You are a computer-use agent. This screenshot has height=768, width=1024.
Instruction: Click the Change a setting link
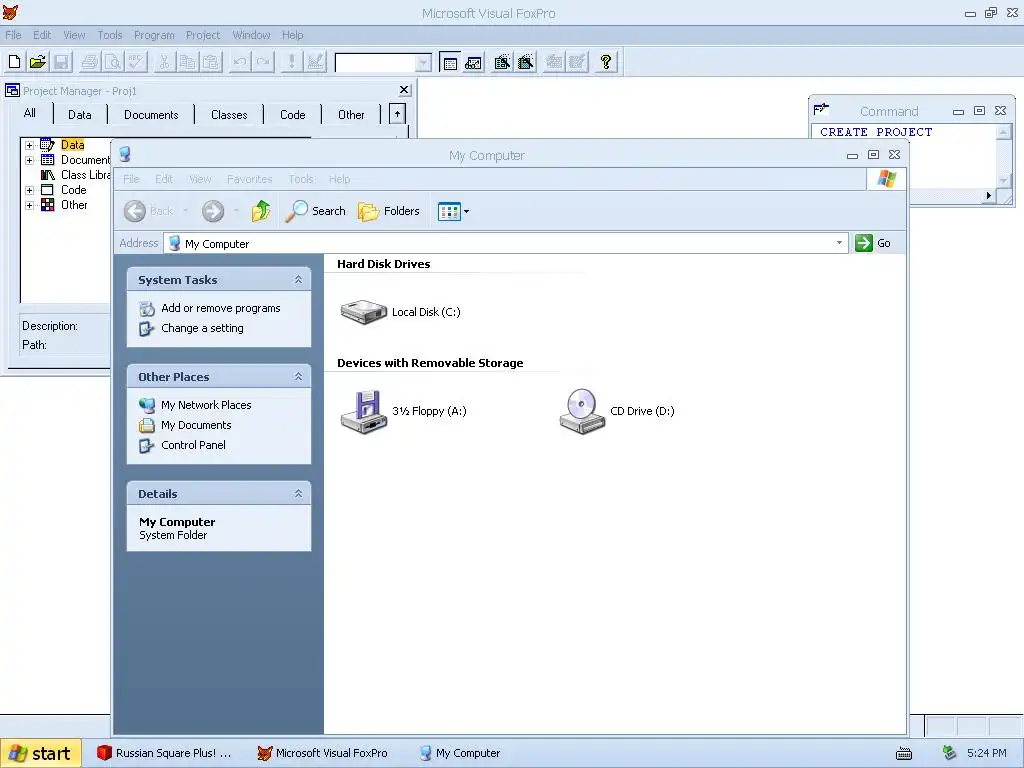[202, 328]
